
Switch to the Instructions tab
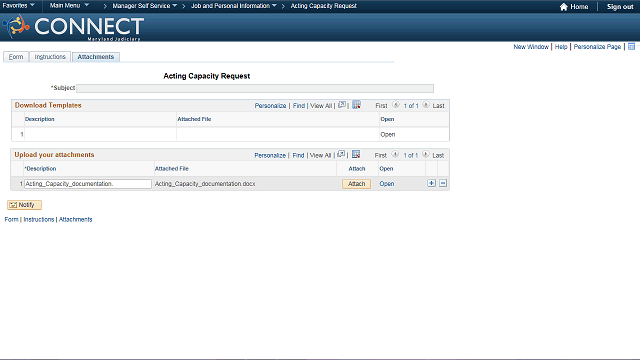click(50, 57)
